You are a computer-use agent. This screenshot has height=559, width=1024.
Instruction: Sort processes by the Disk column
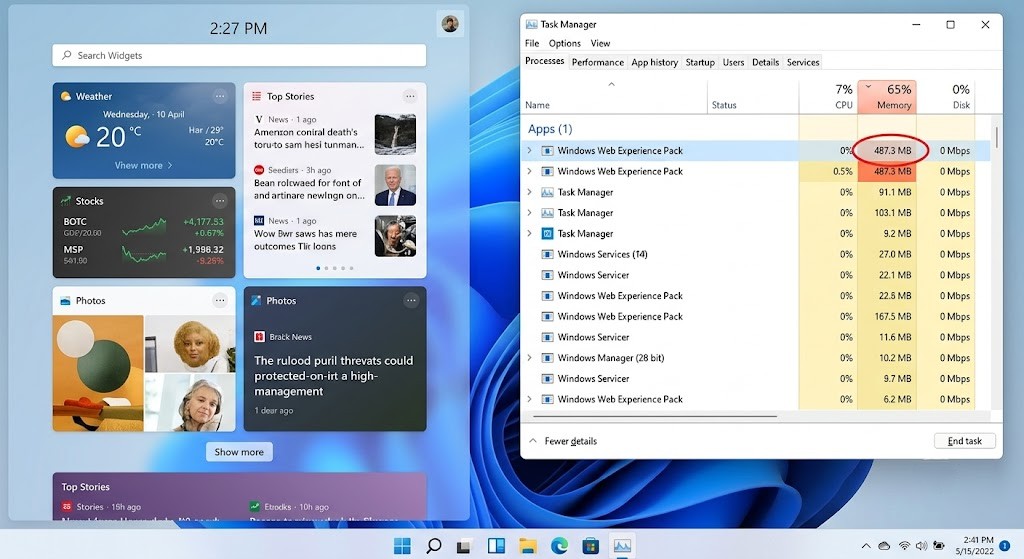[946, 96]
